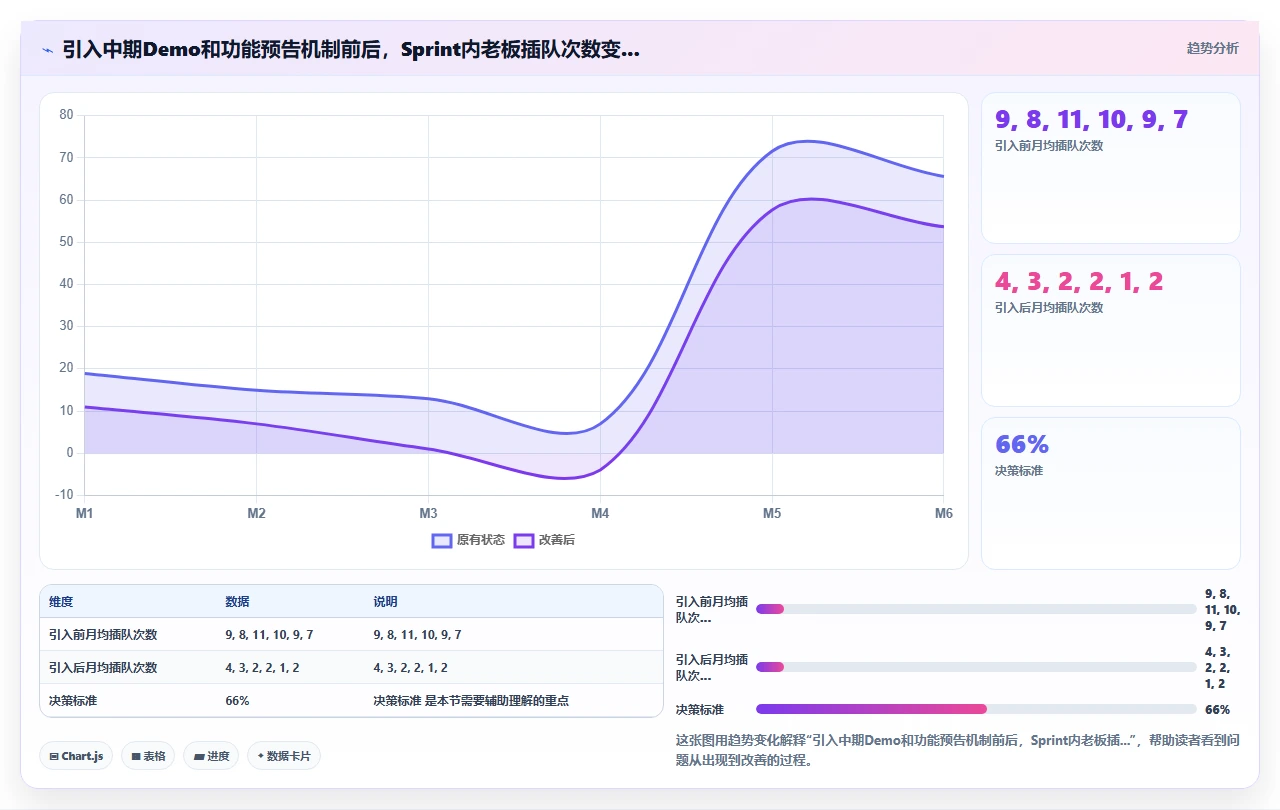Viewport: 1280px width, 810px height.
Task: Click the 引入前月均插队次数 progress bar
Action: pyautogui.click(x=976, y=609)
